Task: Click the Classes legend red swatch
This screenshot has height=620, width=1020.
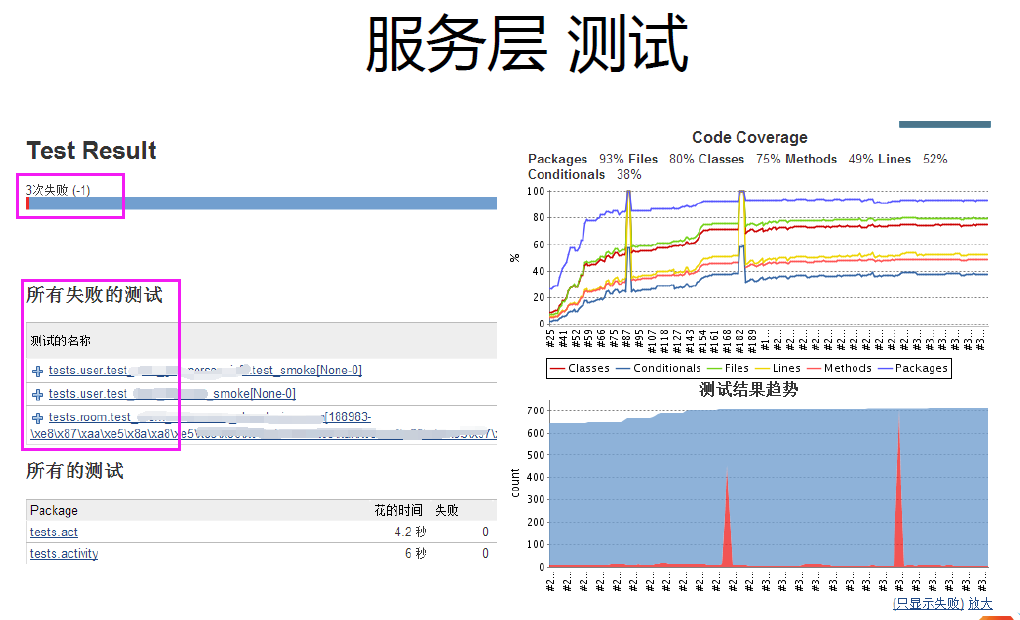Action: [x=557, y=368]
